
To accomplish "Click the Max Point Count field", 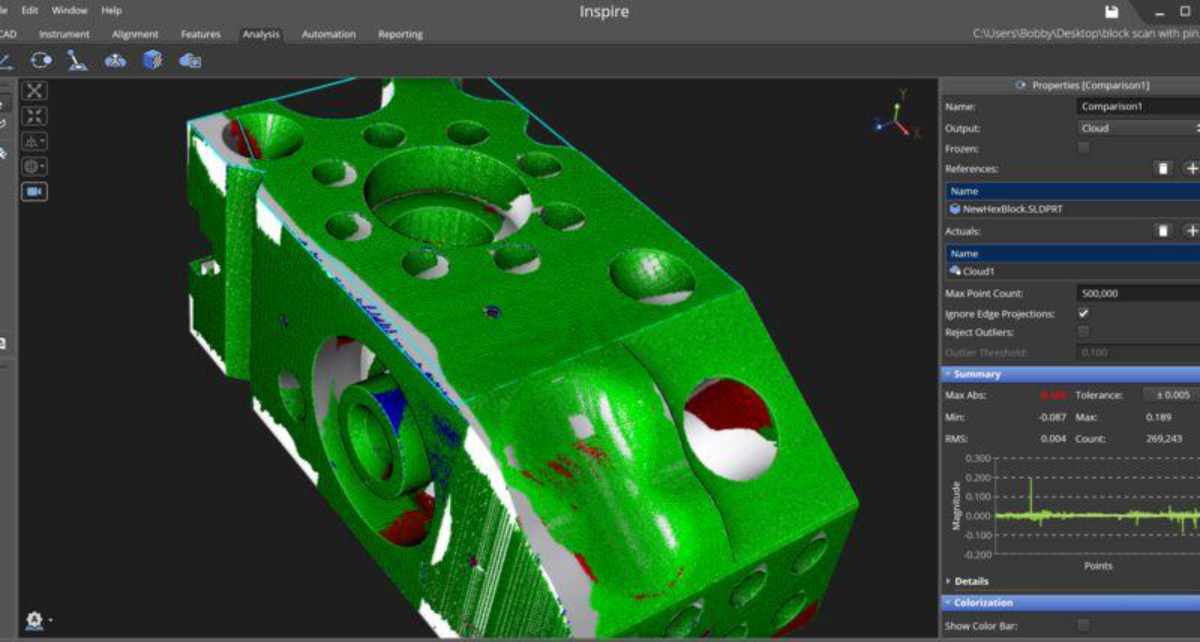I will coord(1137,294).
